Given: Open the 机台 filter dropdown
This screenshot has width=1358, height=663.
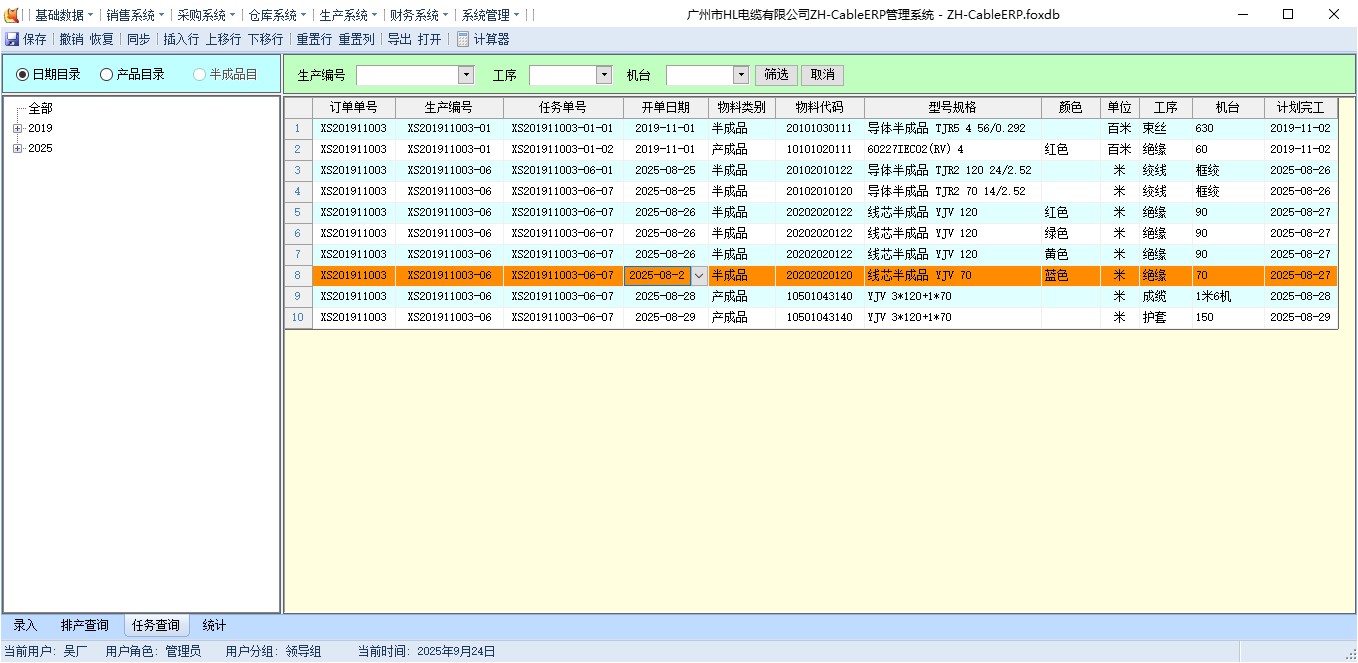Looking at the screenshot, I should click(740, 75).
